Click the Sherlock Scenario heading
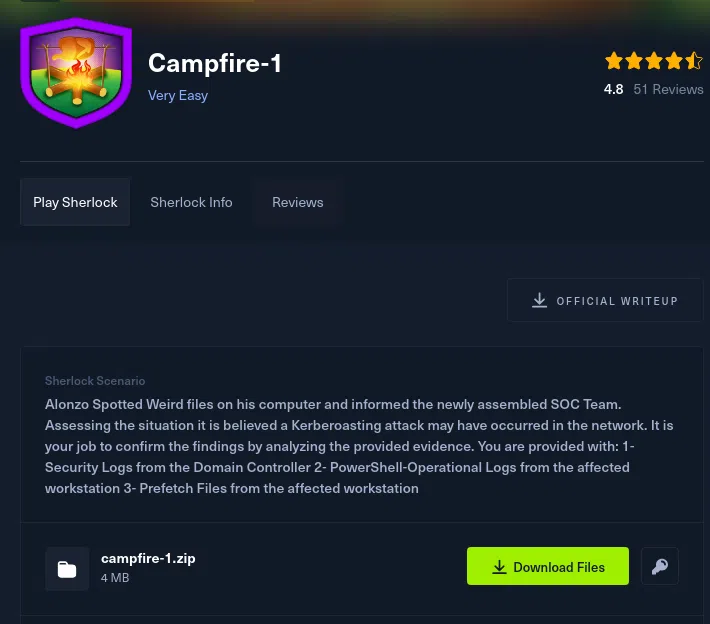 95,381
